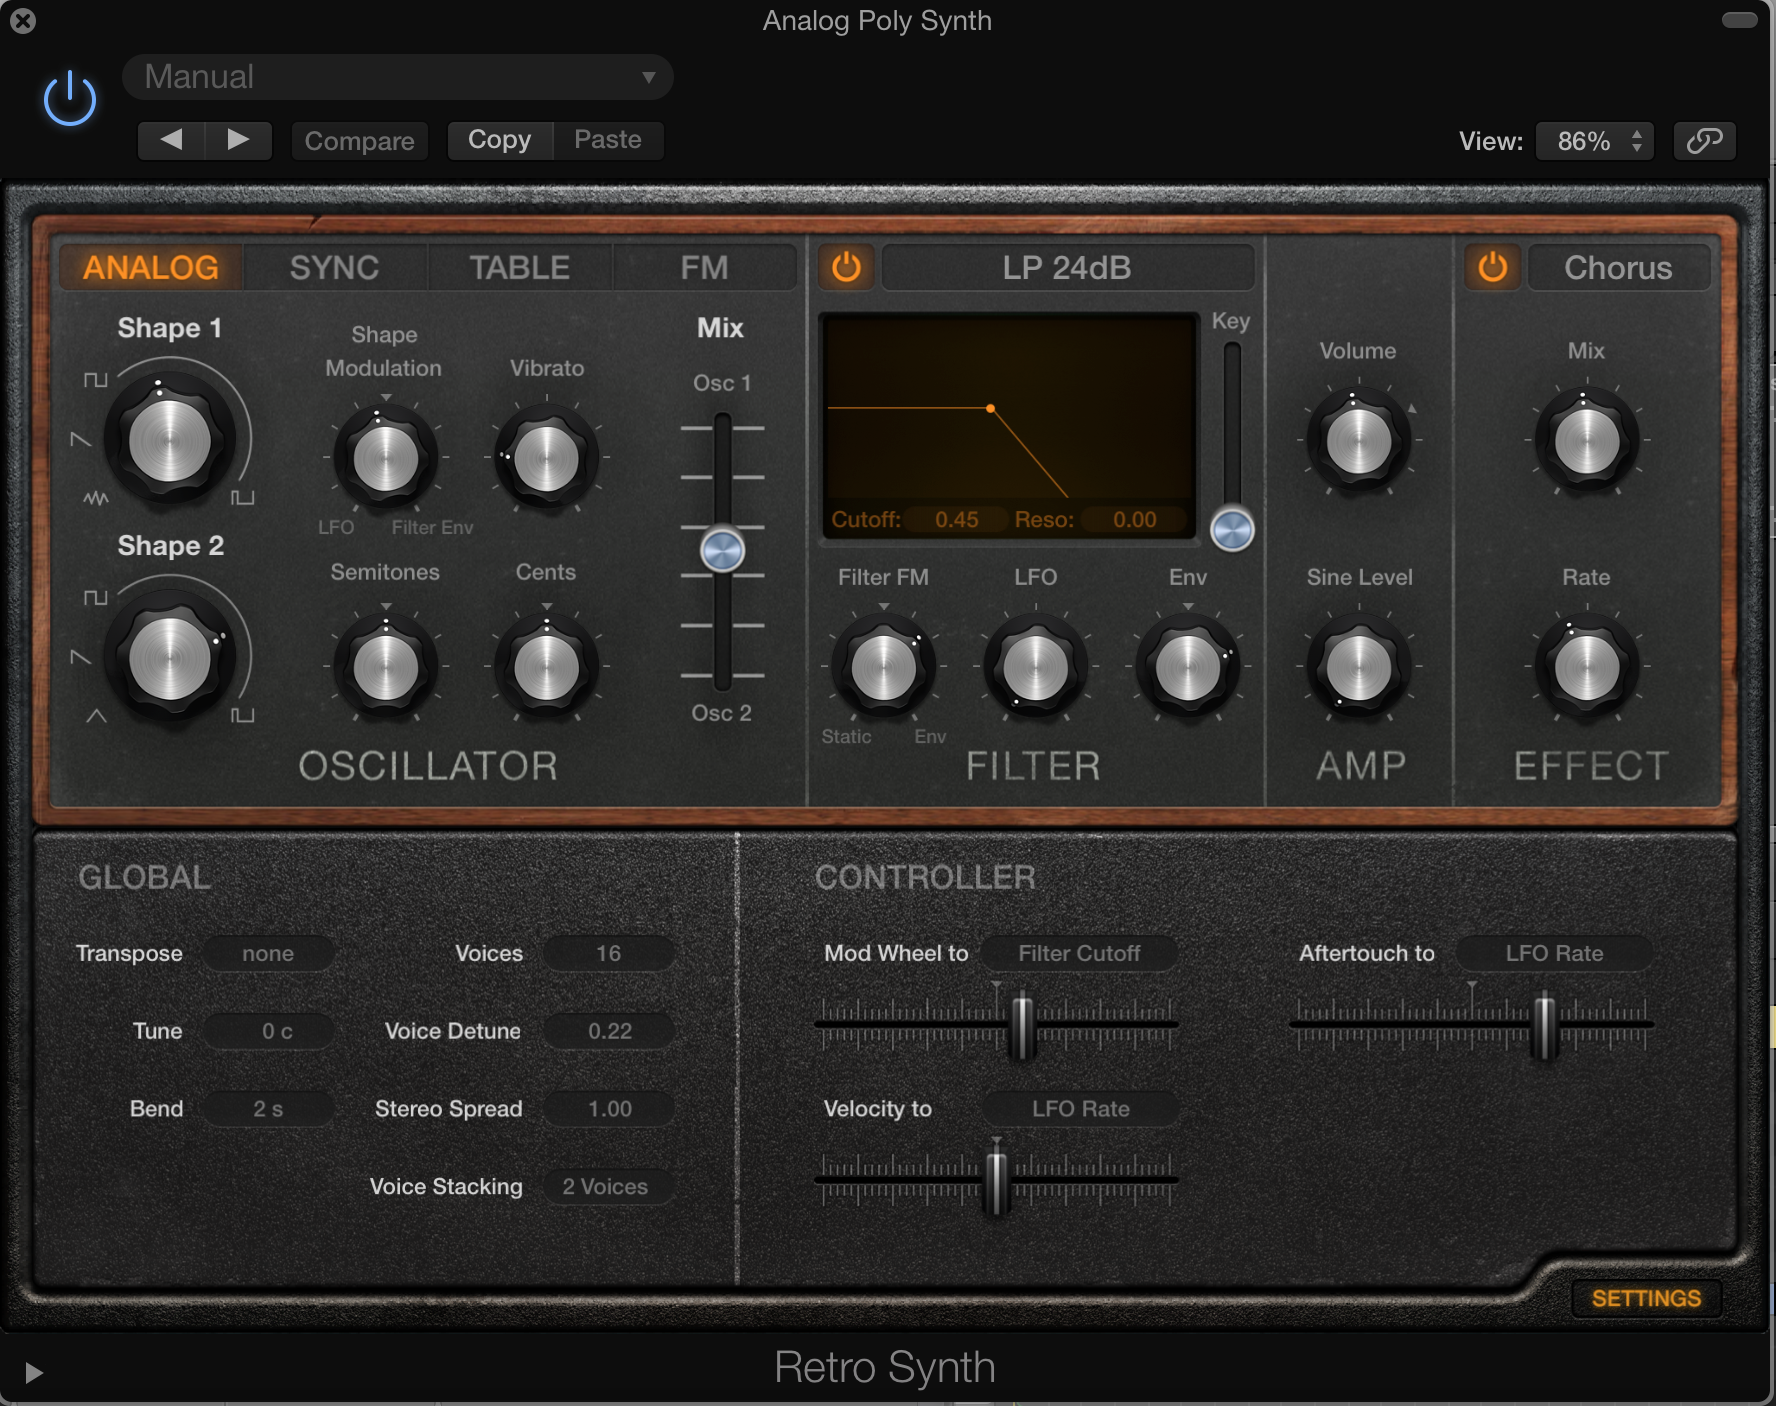
Task: Click the Osc Mix slider handle
Action: (x=722, y=550)
